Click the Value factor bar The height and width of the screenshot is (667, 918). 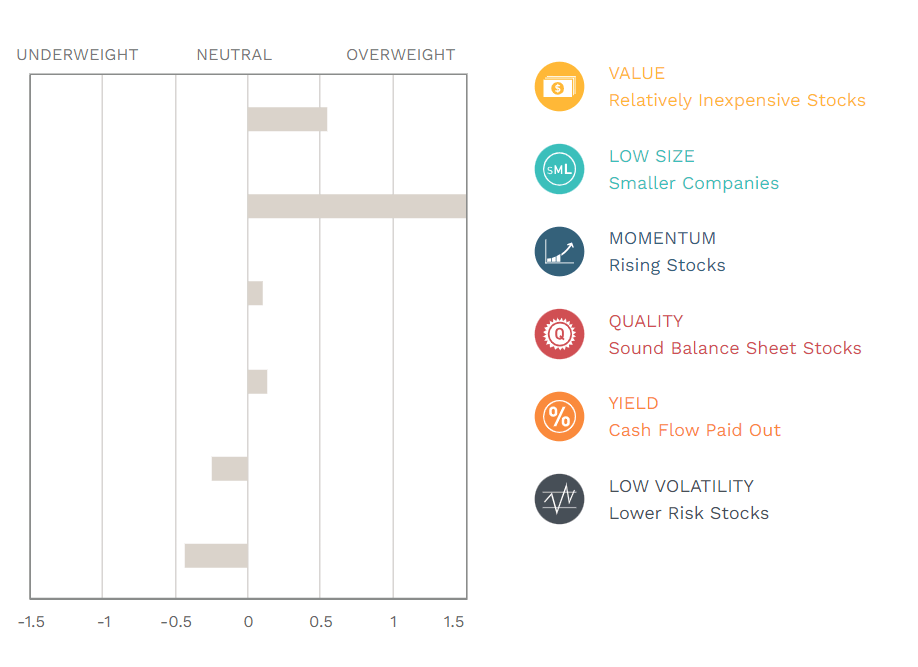tap(287, 119)
